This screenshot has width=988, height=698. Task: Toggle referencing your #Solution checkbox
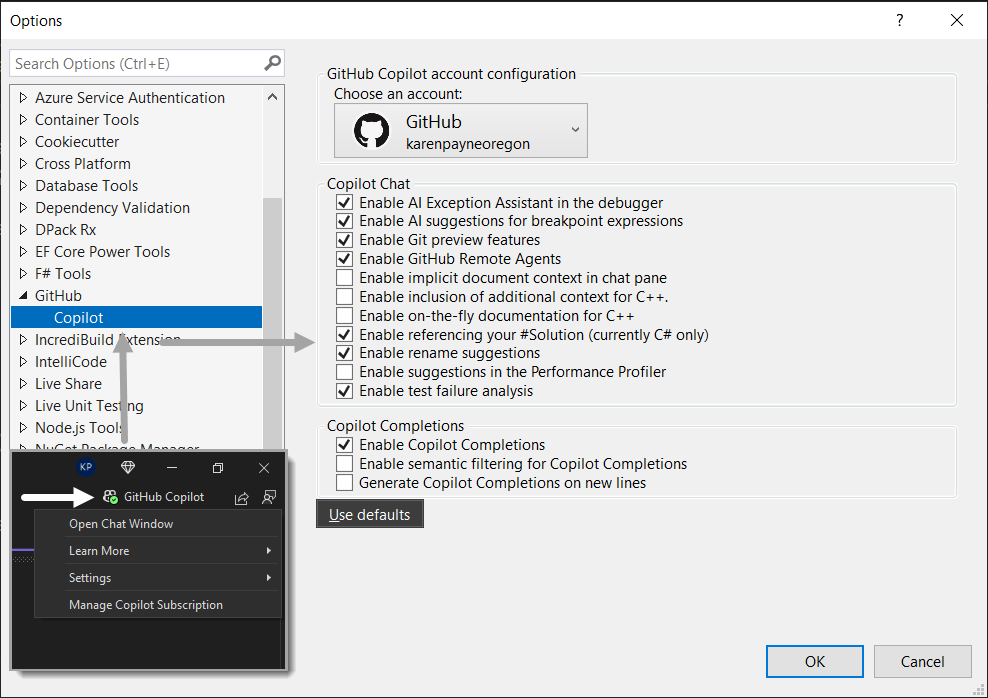click(x=344, y=335)
